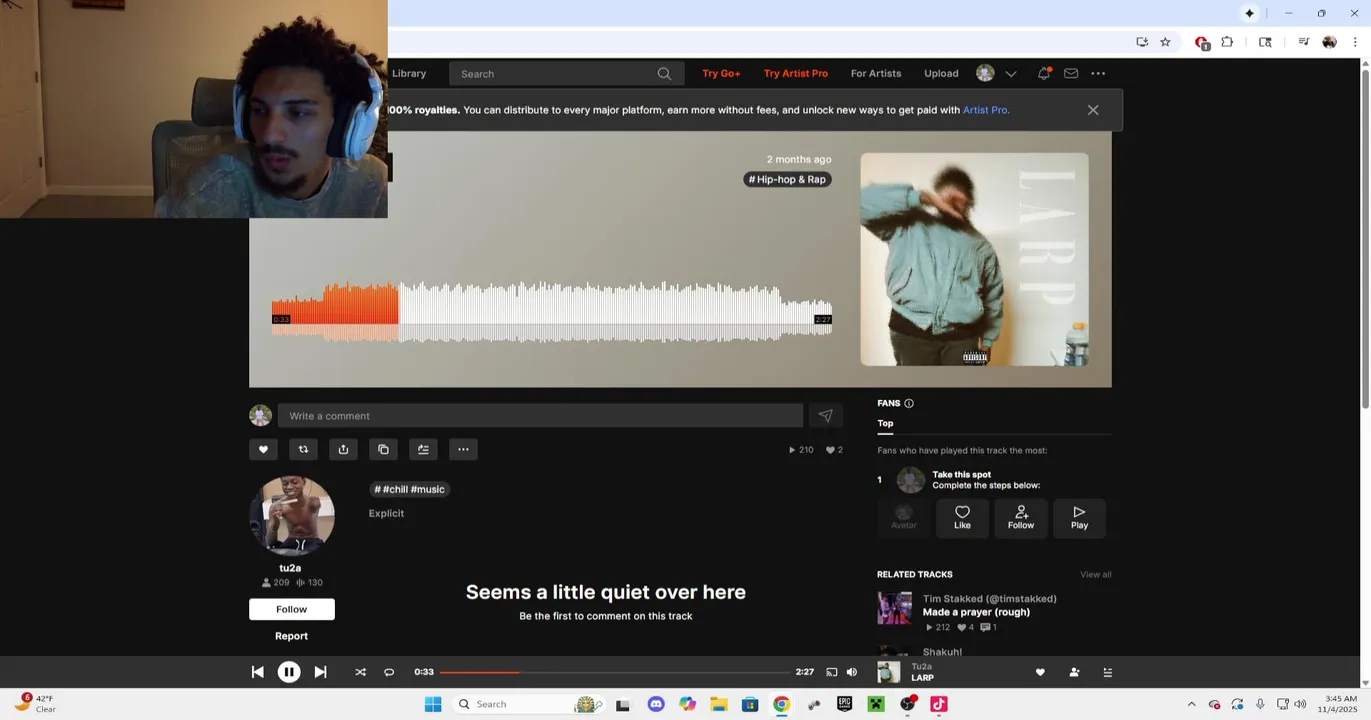Image resolution: width=1371 pixels, height=720 pixels.
Task: Toggle repeat in the player bar
Action: click(389, 672)
